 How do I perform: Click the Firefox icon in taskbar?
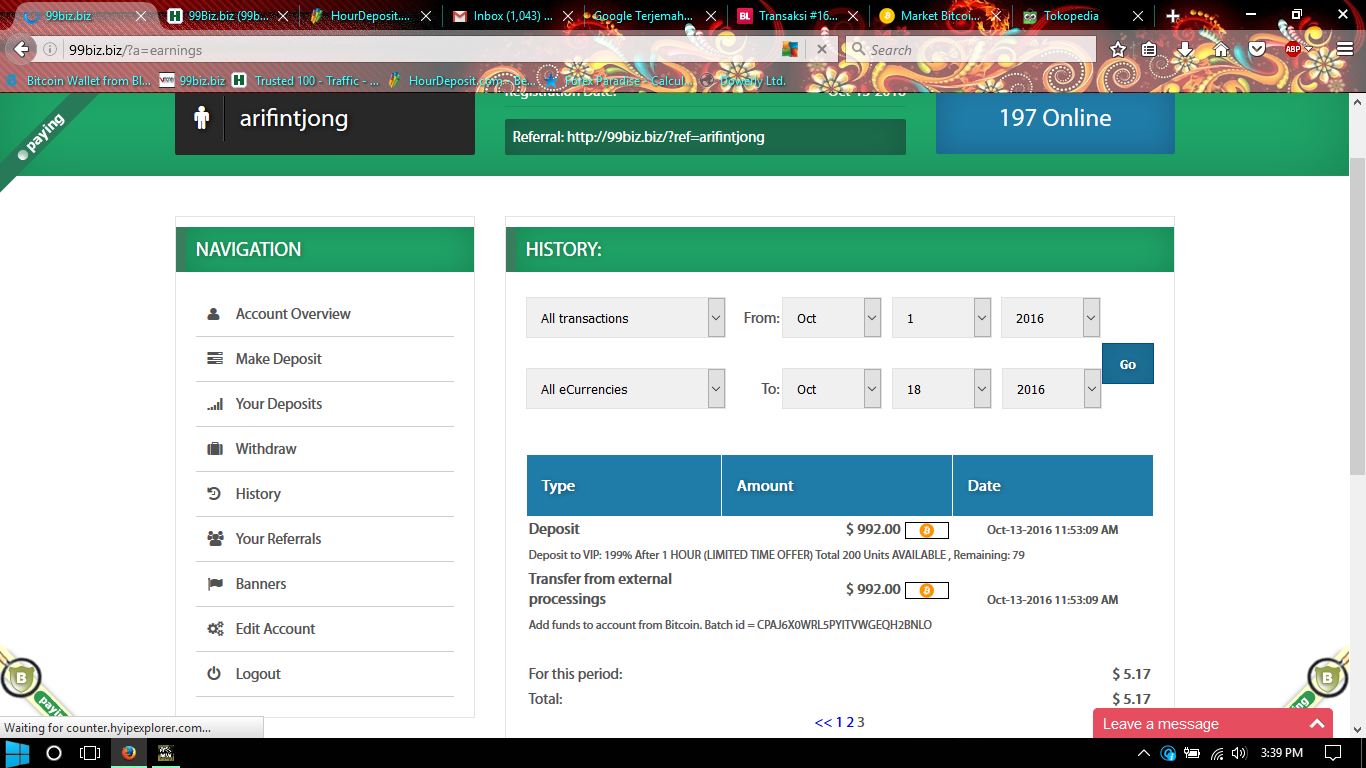click(x=128, y=753)
